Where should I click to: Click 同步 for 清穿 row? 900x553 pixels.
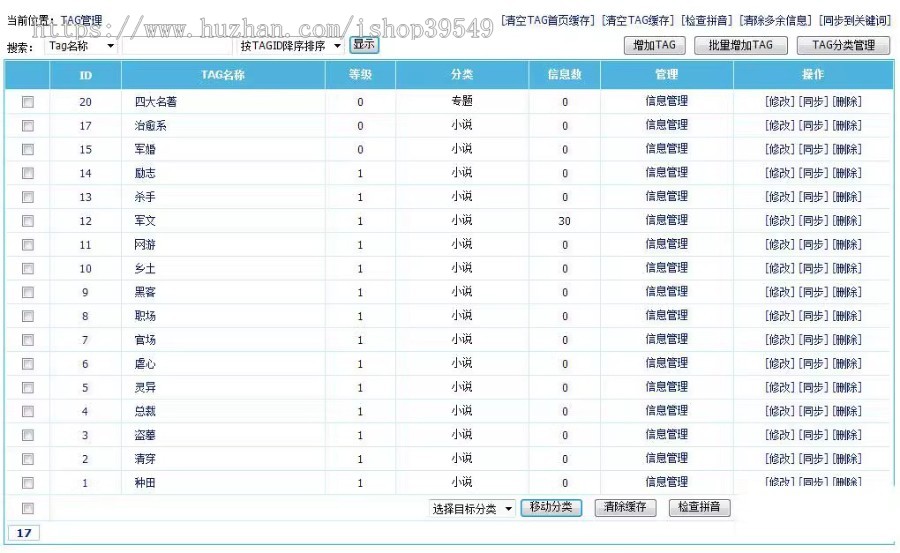(x=813, y=459)
